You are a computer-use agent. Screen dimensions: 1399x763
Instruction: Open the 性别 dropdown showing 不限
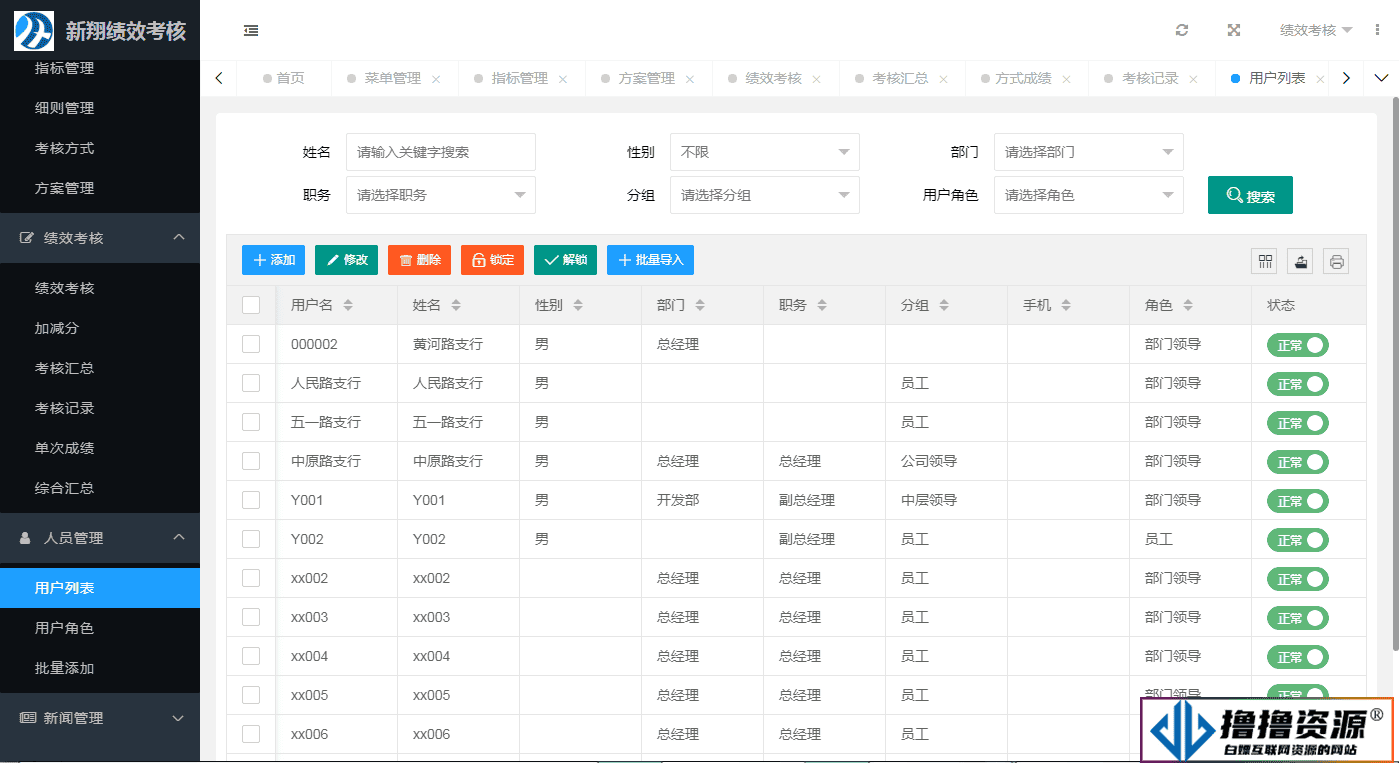765,152
